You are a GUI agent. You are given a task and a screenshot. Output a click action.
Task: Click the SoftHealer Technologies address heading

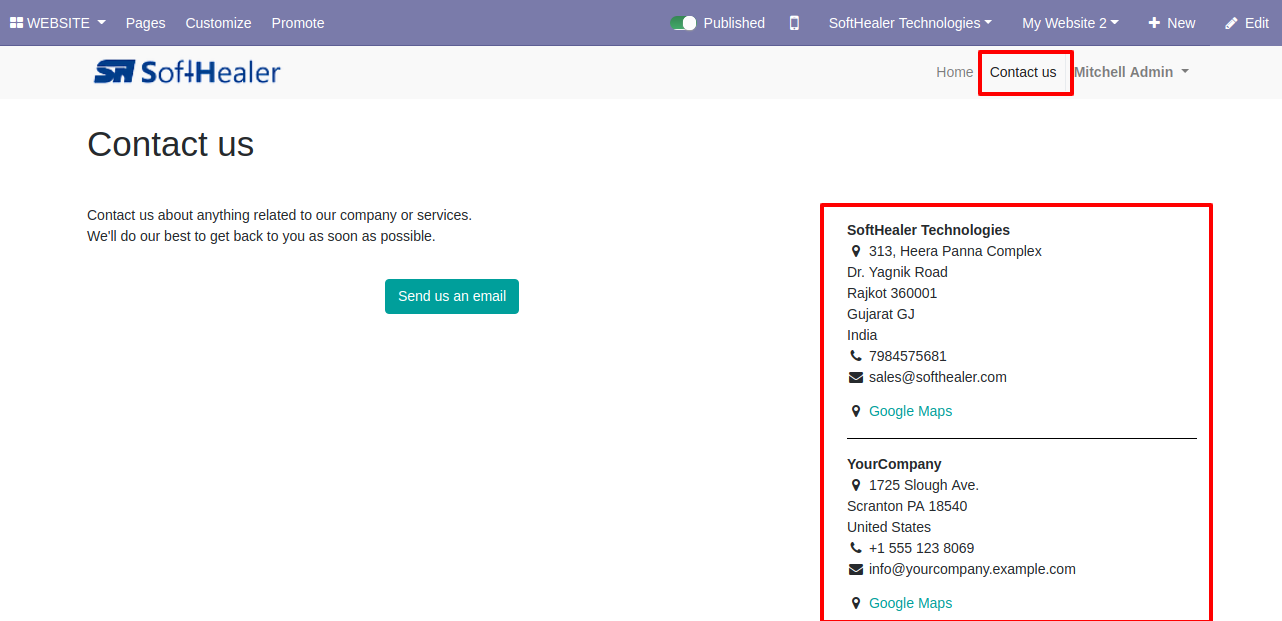(928, 230)
